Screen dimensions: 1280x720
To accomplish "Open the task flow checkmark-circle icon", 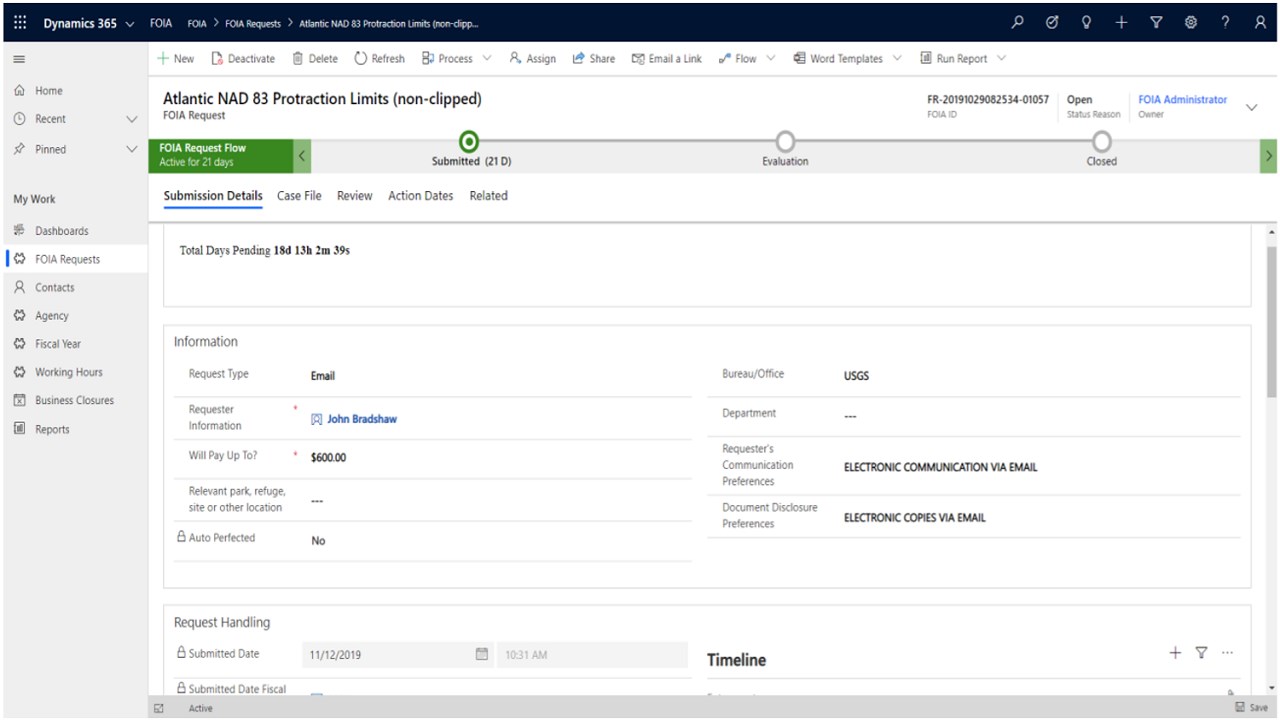I will point(1052,23).
